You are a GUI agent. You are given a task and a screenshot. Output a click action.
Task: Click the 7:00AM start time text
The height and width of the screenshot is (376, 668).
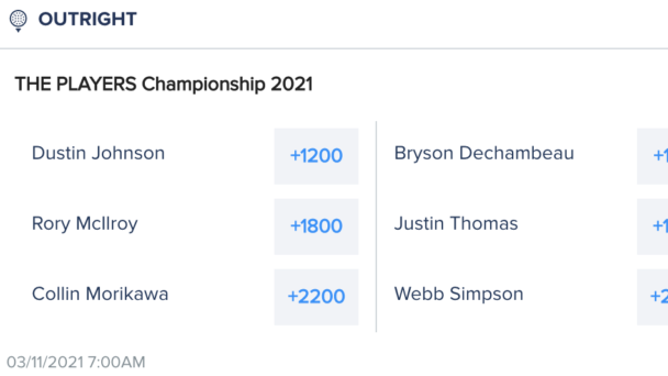coord(117,362)
